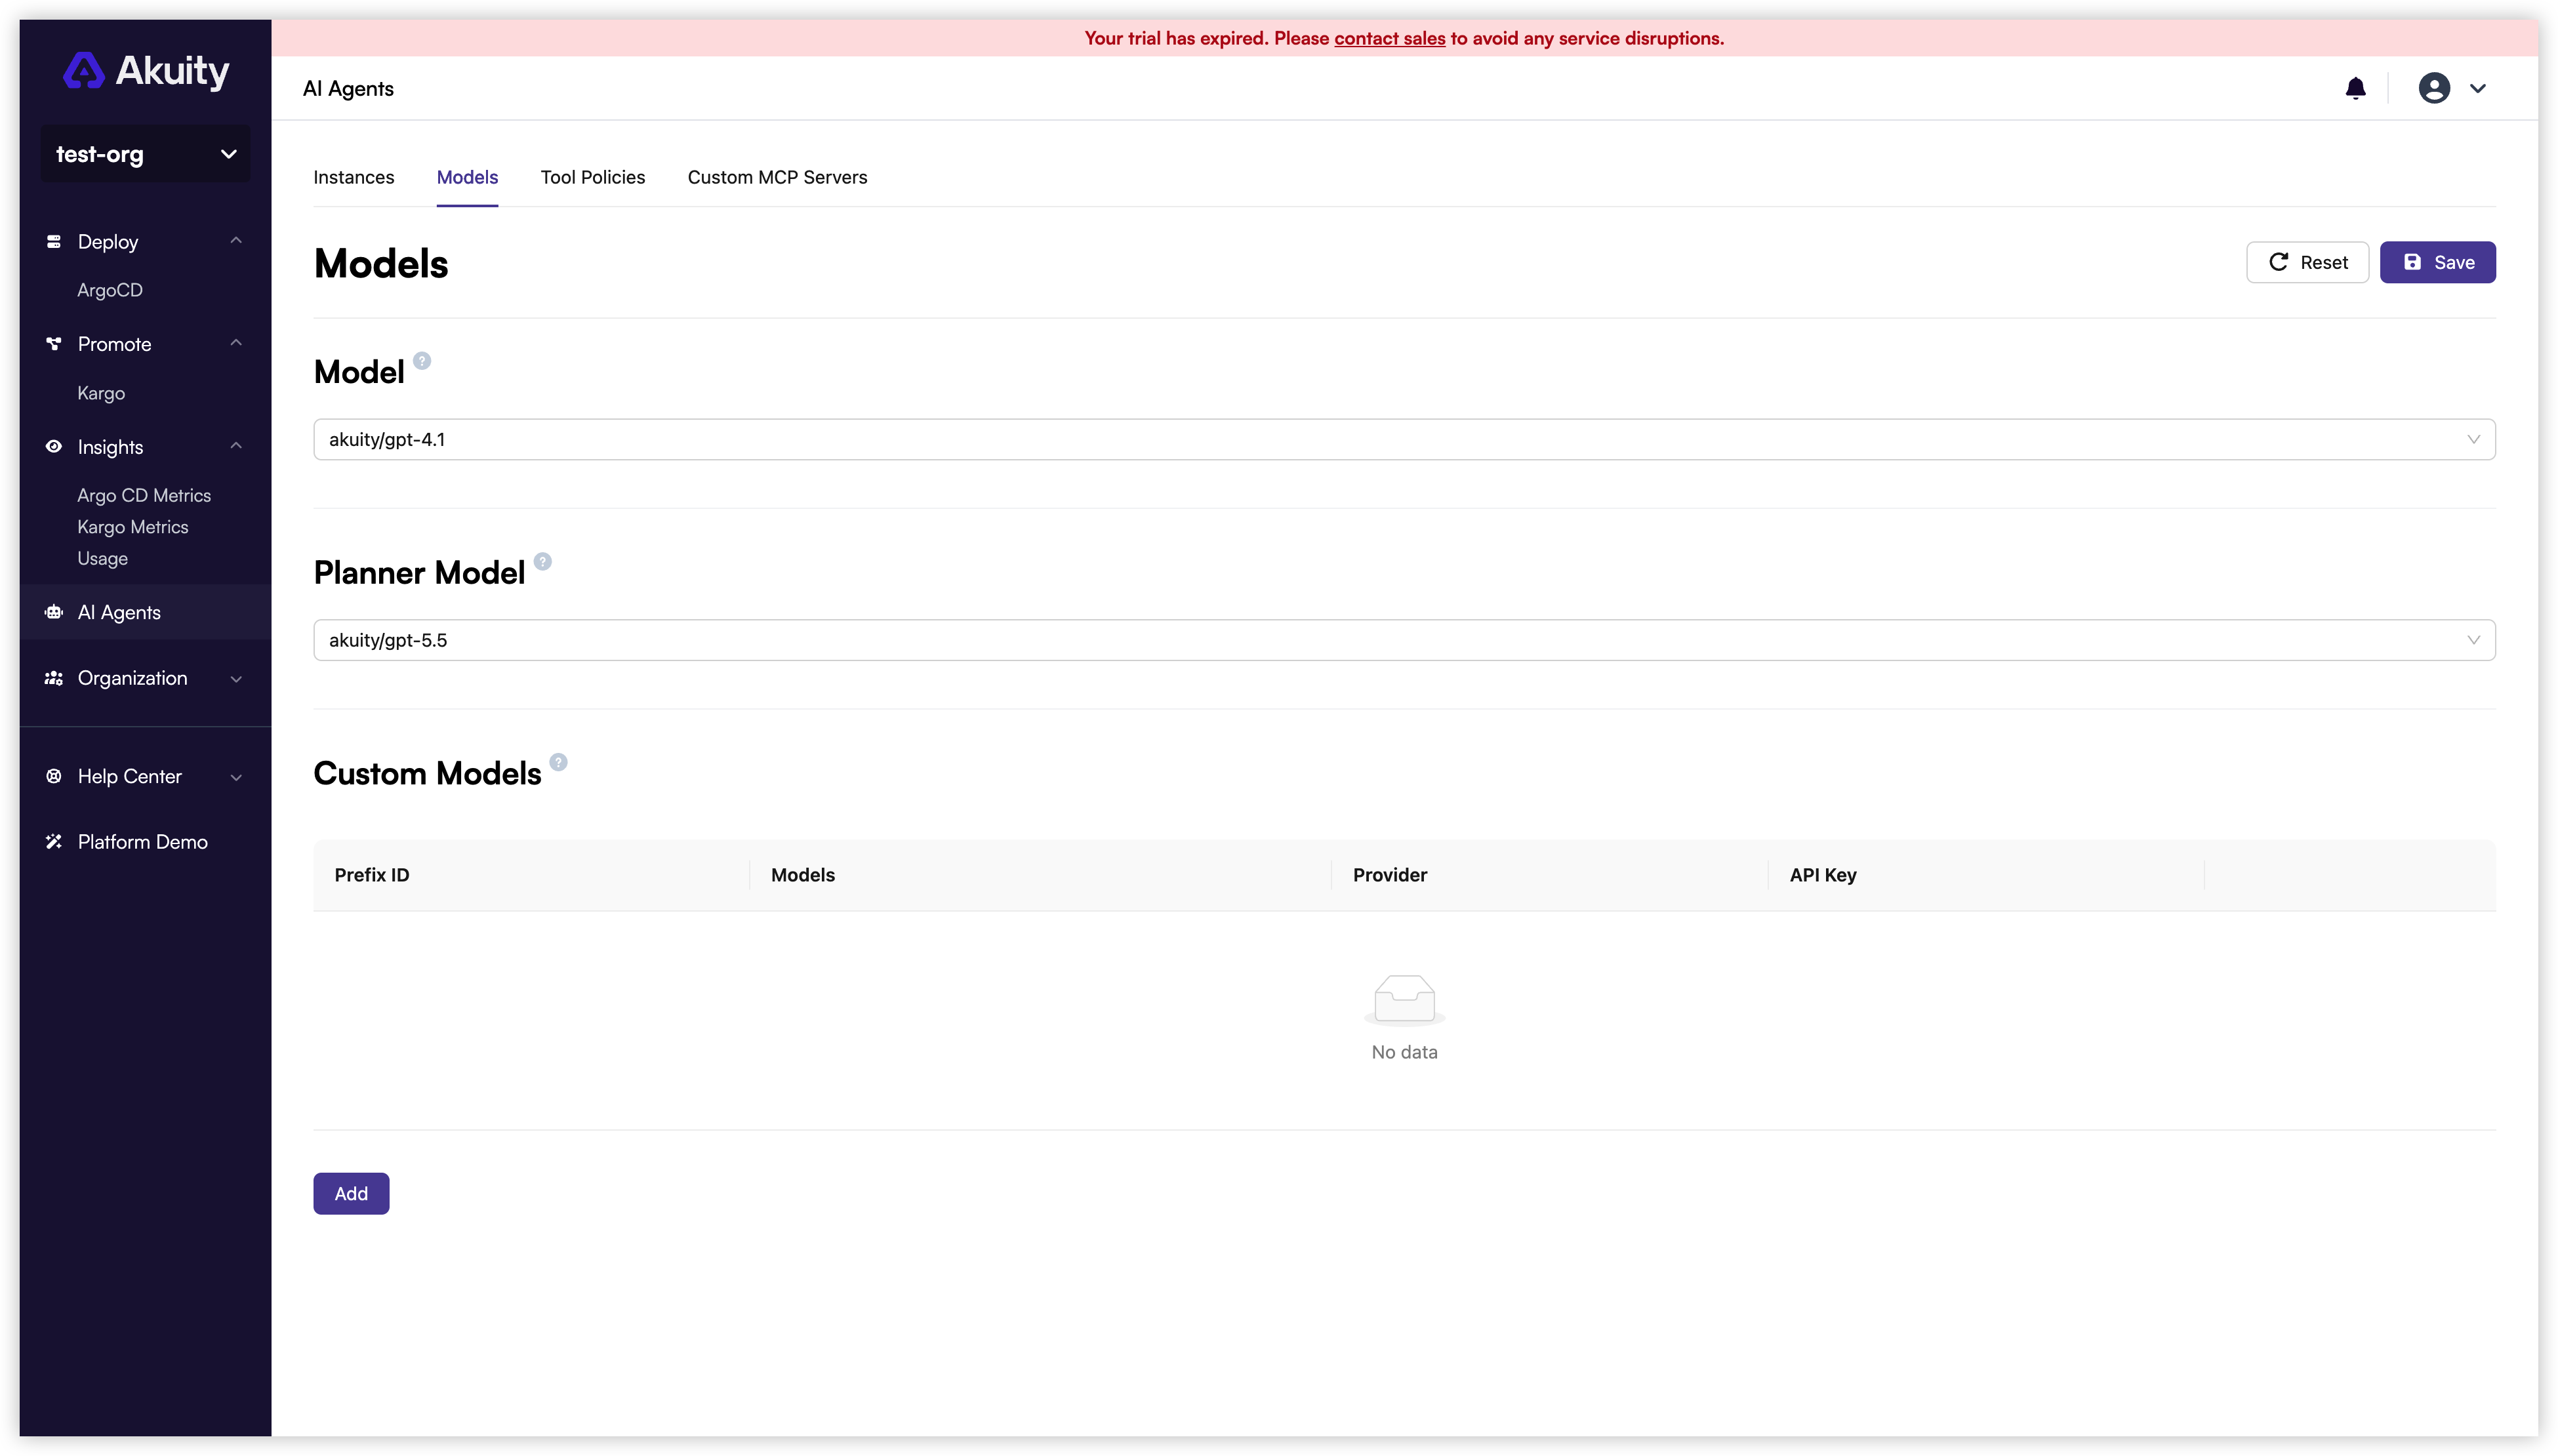Collapse the Insights section chevron
This screenshot has height=1456, width=2558.
pos(236,446)
